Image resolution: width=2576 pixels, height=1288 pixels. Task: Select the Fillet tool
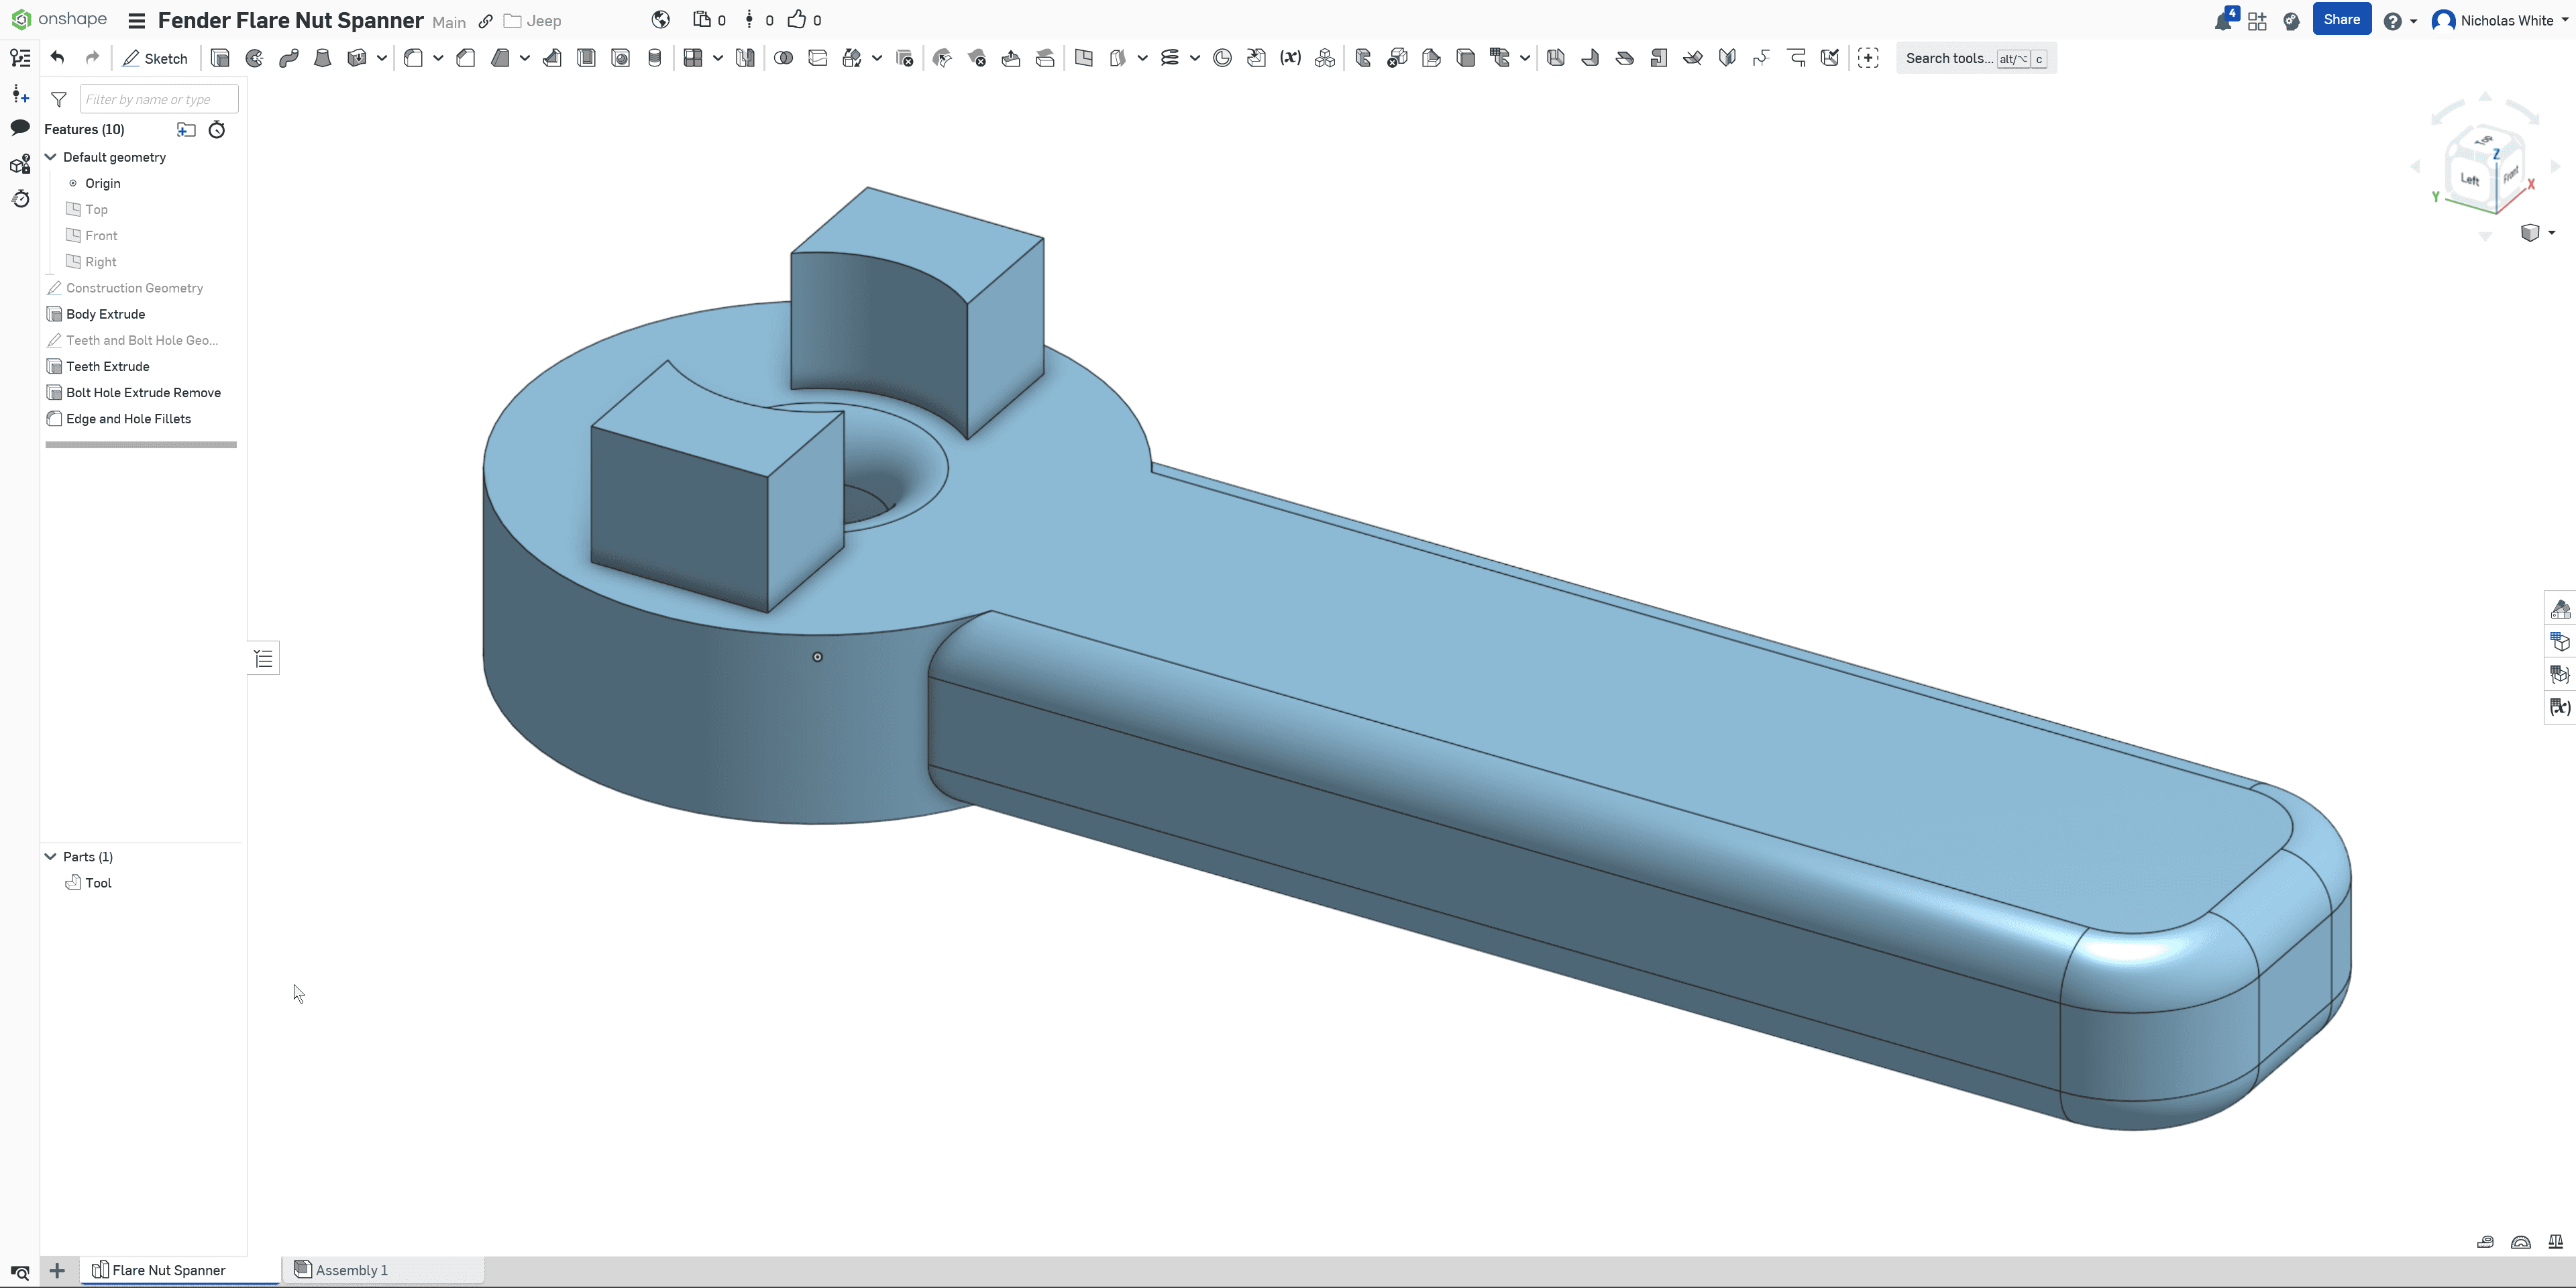(413, 58)
